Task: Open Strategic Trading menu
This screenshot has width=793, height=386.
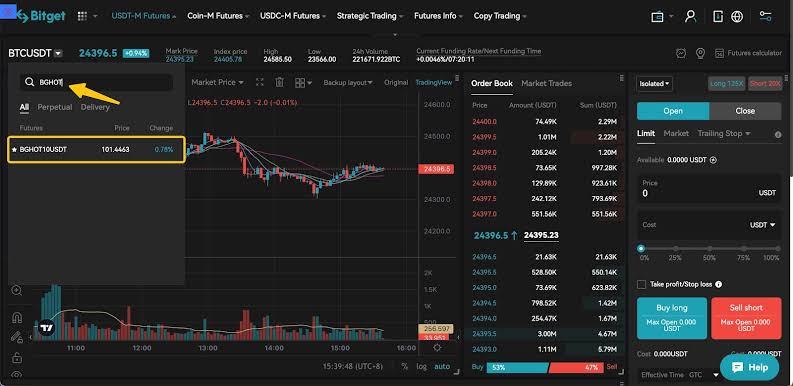Action: pos(370,16)
